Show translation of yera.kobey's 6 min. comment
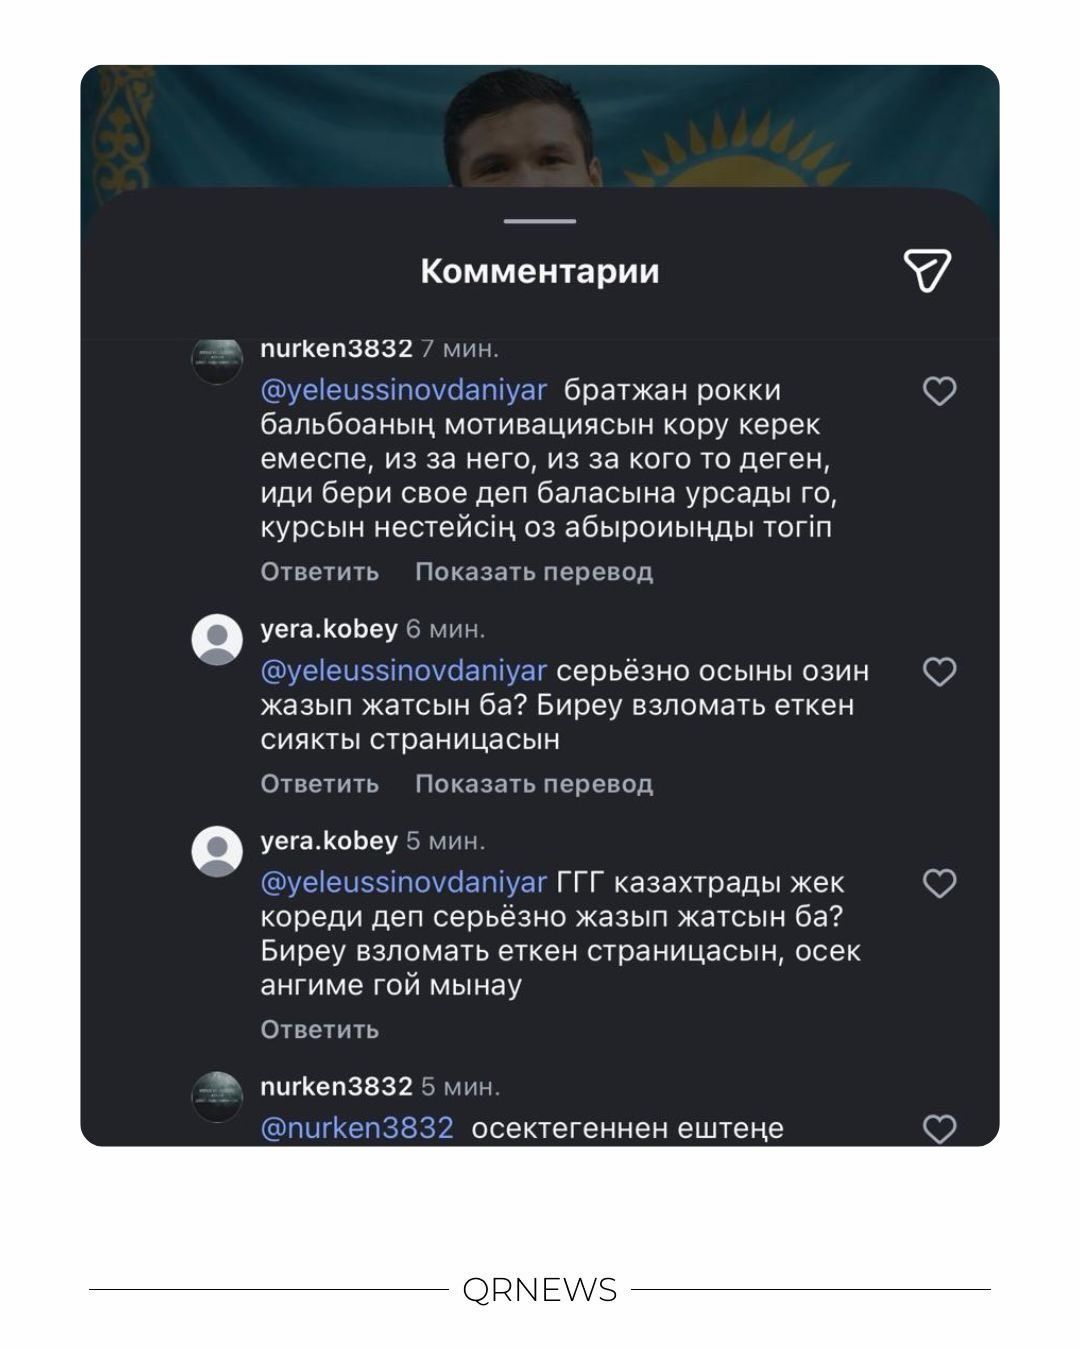The height and width of the screenshot is (1350, 1080). tap(534, 784)
